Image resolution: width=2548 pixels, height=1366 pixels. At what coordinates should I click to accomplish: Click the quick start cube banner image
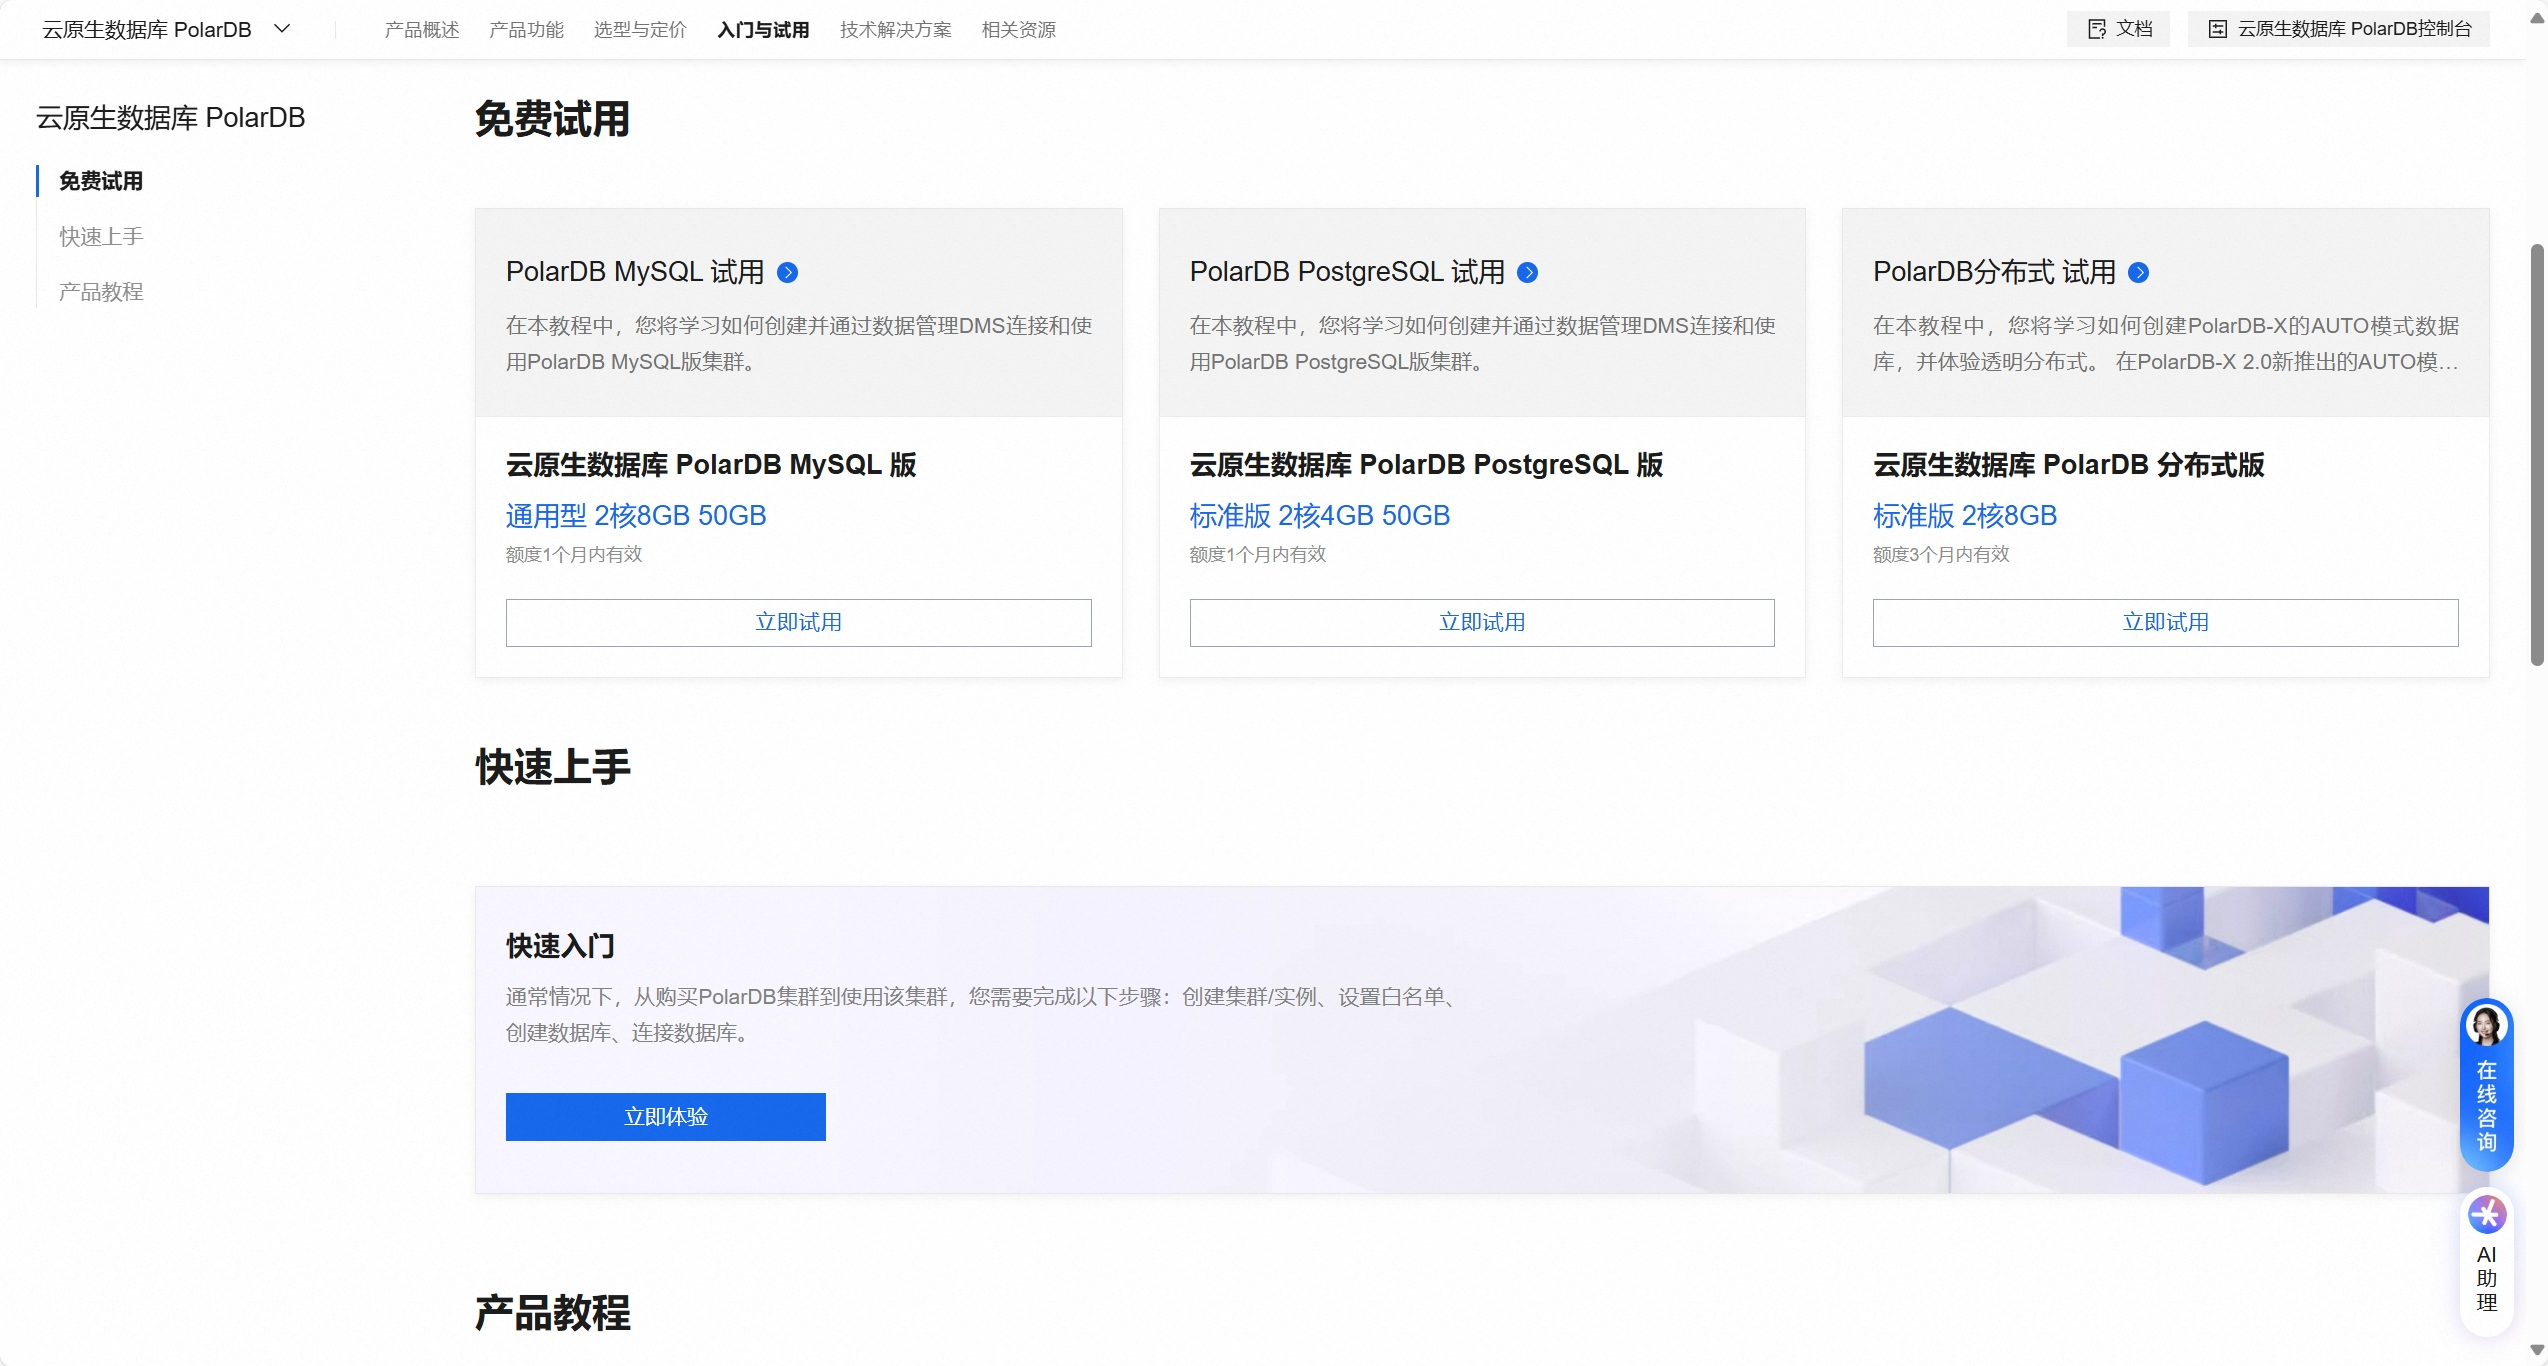click(x=2050, y=1050)
